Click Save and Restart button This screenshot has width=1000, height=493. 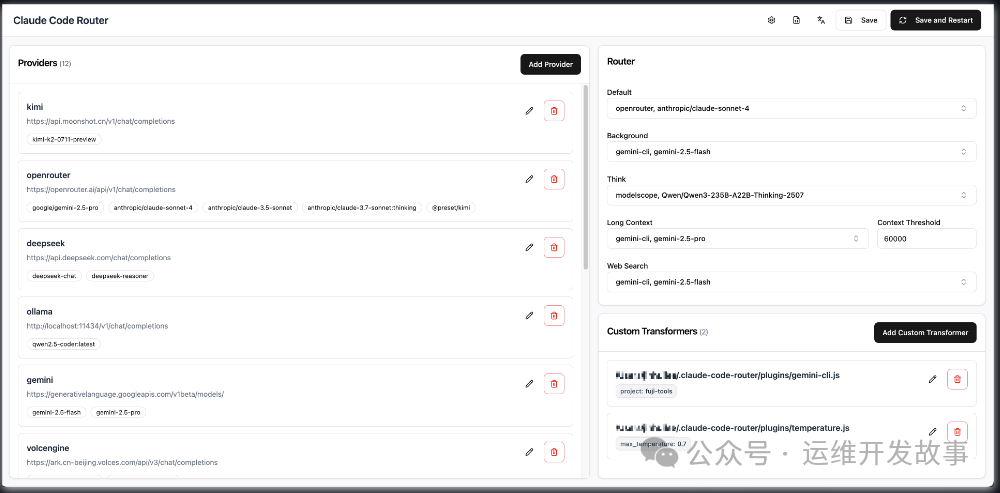tap(935, 20)
